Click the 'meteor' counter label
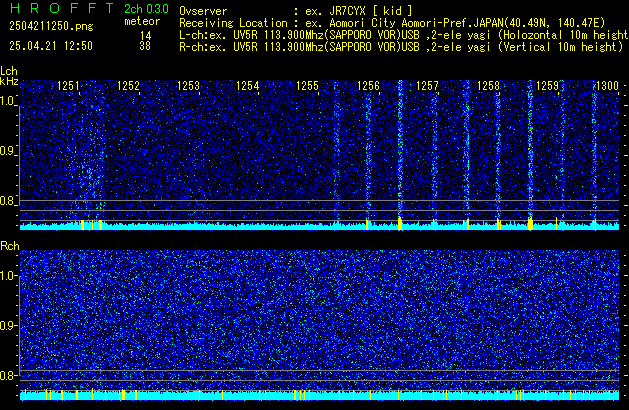 (142, 21)
